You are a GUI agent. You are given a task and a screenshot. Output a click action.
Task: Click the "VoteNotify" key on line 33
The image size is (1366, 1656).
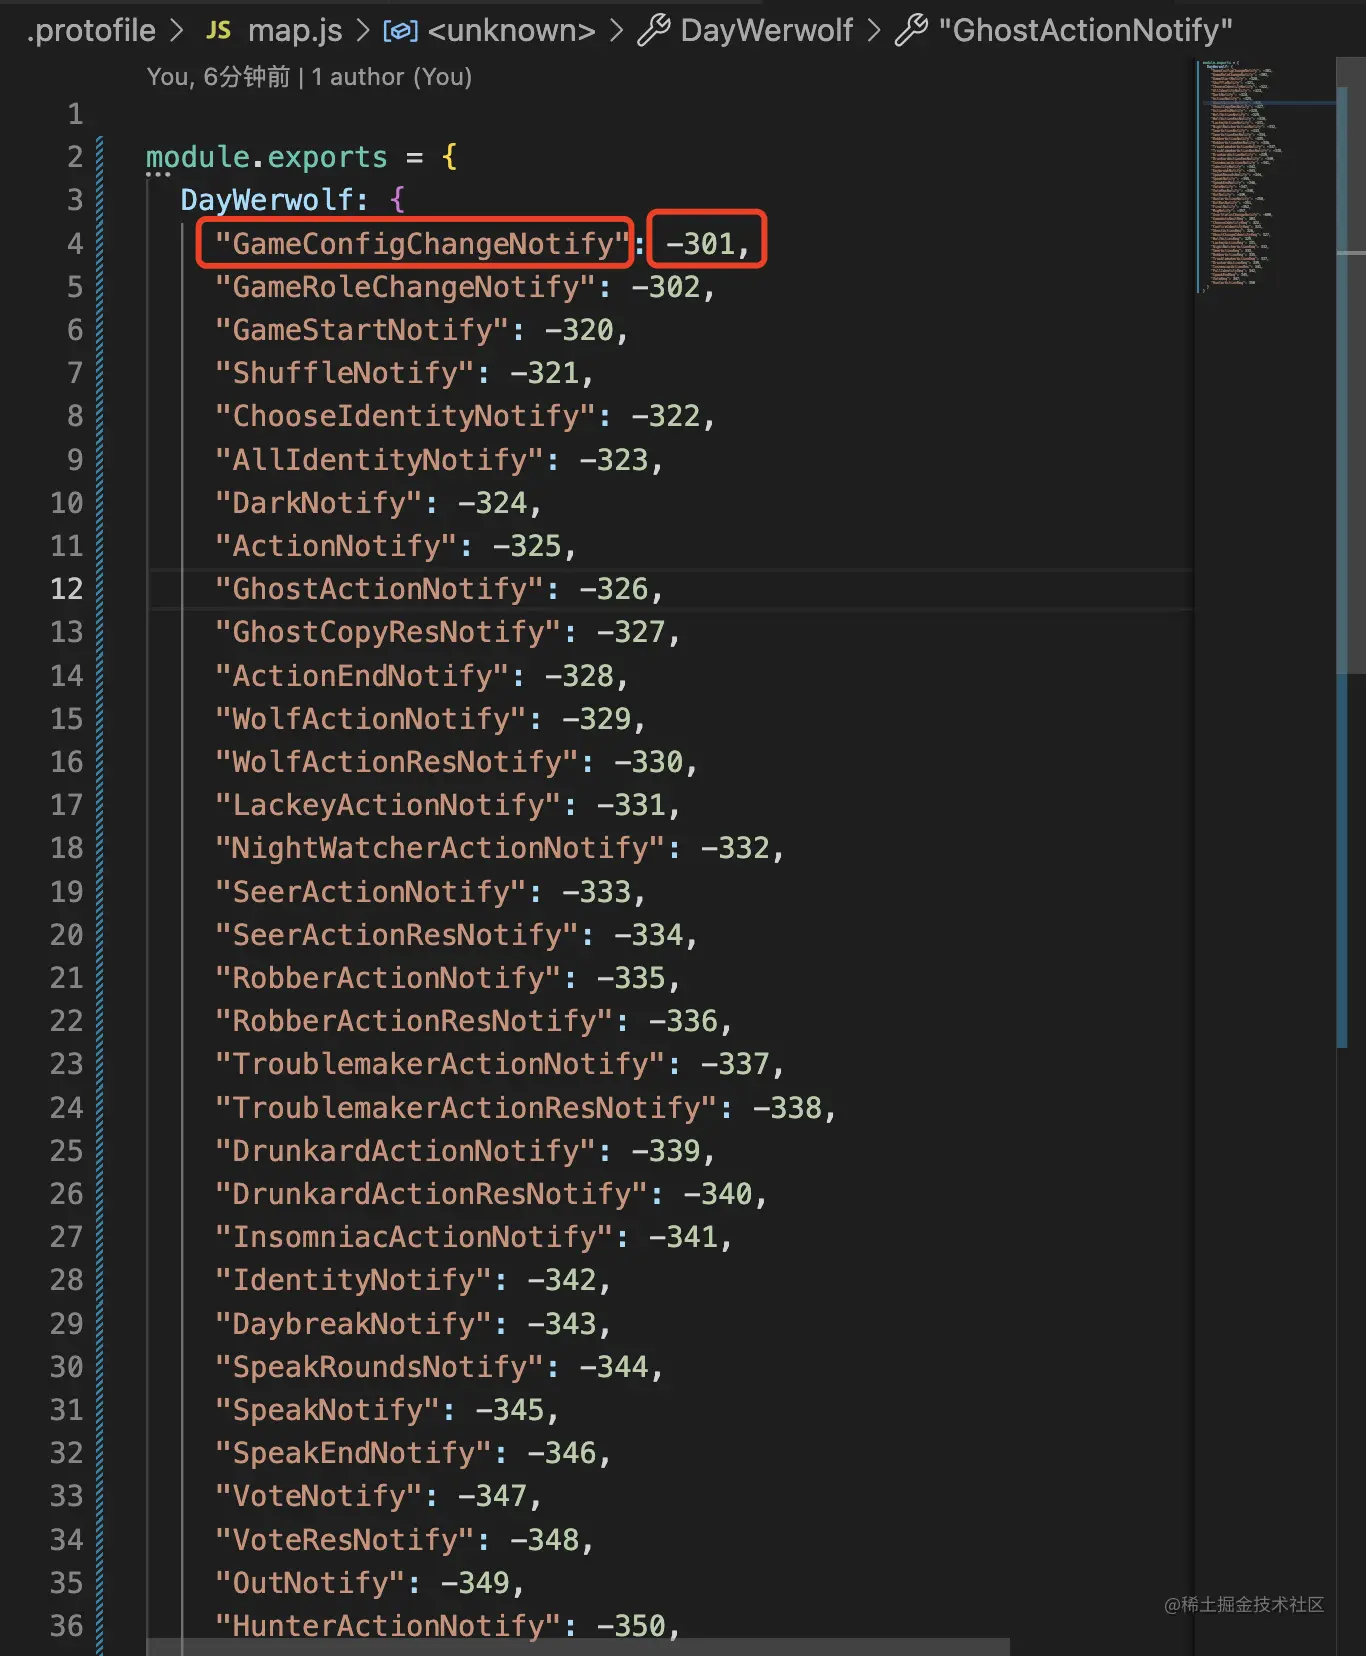pos(318,1496)
